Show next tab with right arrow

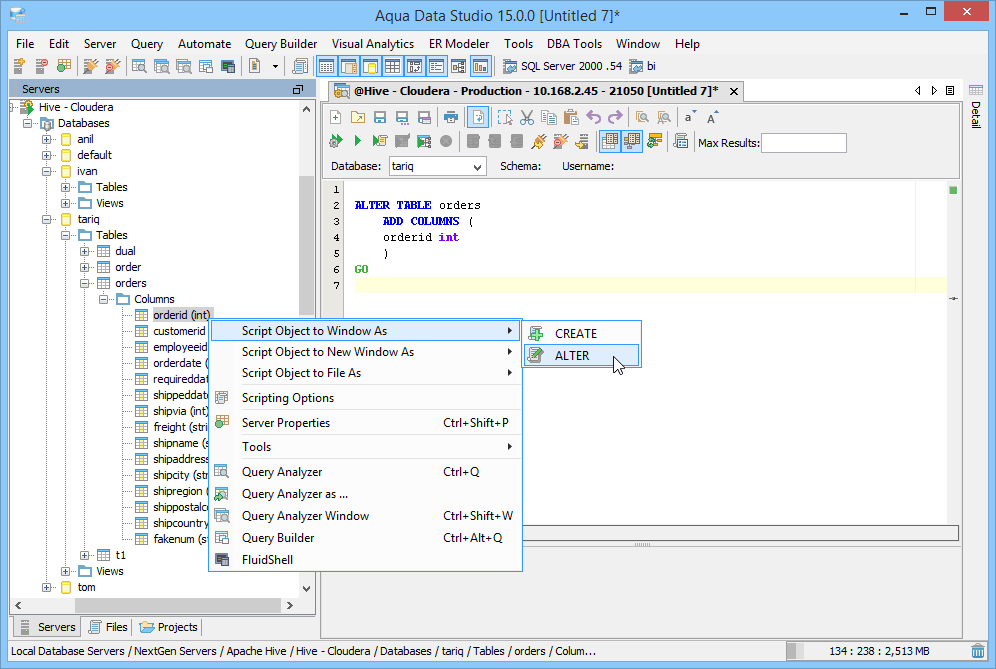pos(934,91)
